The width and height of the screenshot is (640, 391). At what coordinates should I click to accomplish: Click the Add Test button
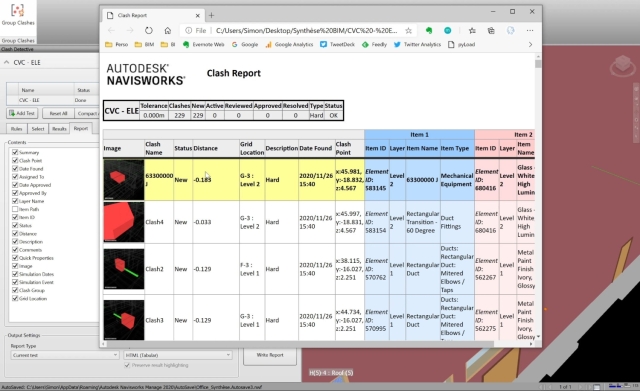(22, 113)
